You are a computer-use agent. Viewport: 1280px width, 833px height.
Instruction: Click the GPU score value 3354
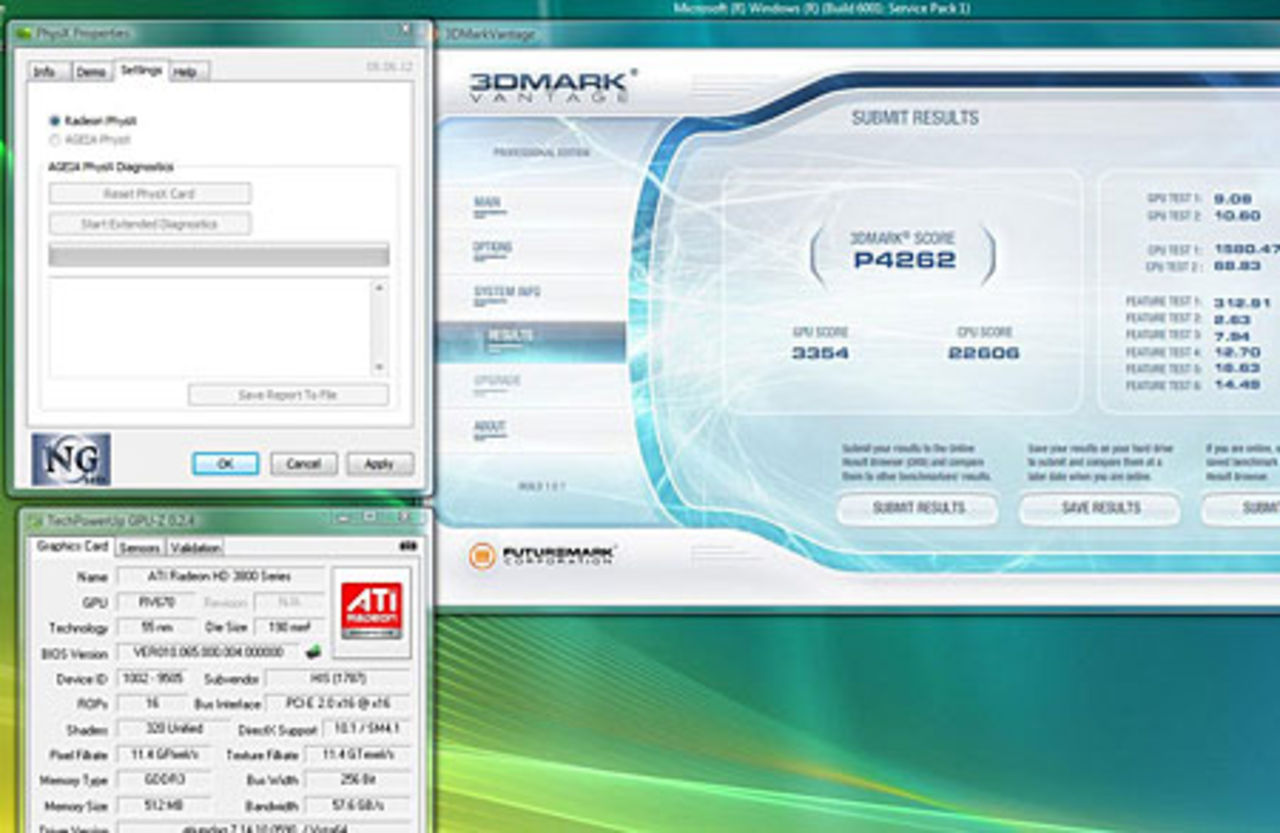pos(820,353)
